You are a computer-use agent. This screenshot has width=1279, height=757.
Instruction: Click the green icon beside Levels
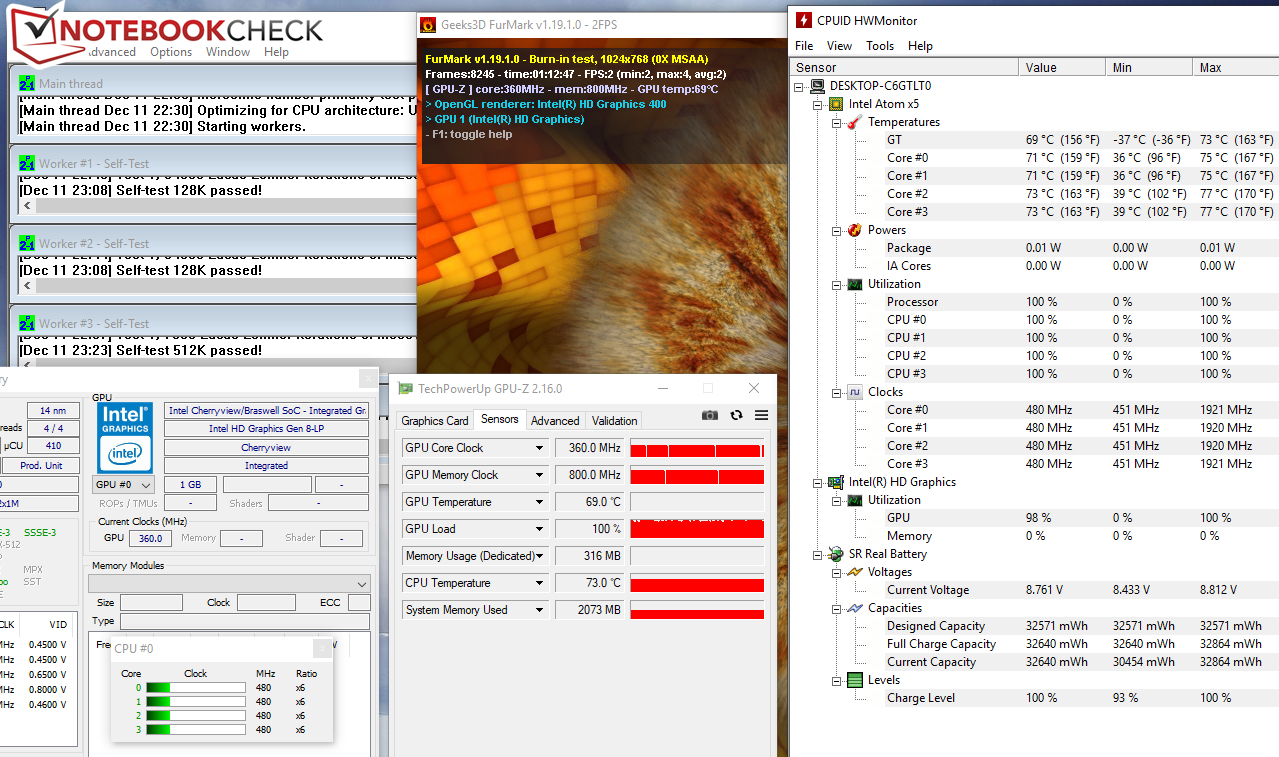click(x=854, y=680)
